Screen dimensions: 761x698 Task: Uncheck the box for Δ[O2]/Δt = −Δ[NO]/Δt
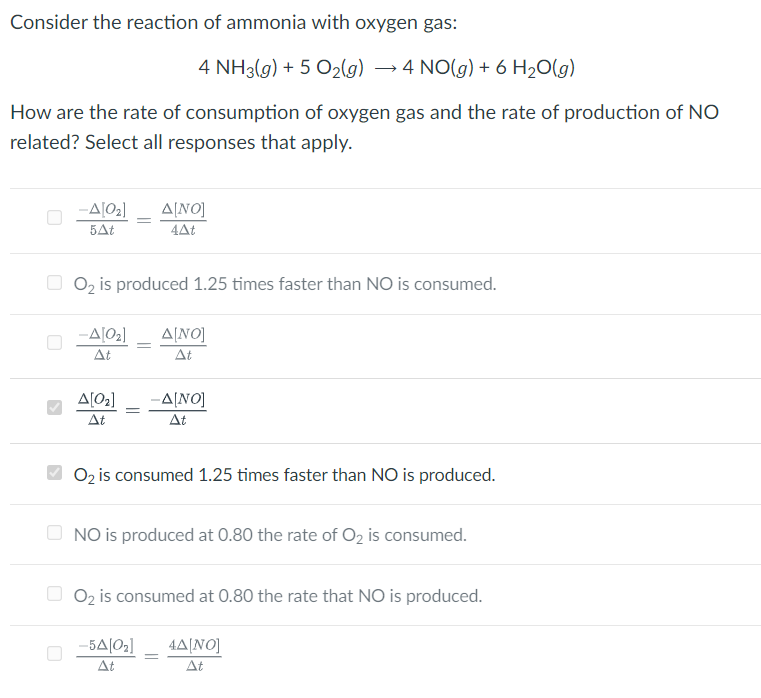54,409
